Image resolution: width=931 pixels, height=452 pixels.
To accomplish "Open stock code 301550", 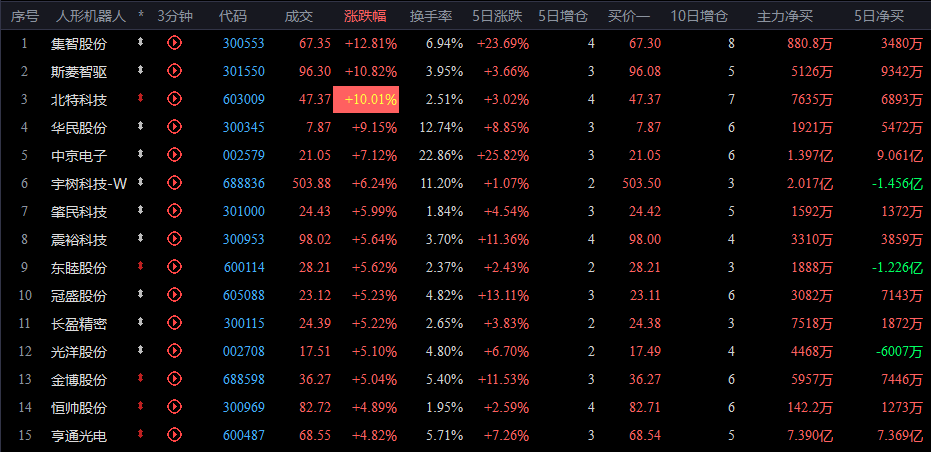I will click(x=244, y=71).
